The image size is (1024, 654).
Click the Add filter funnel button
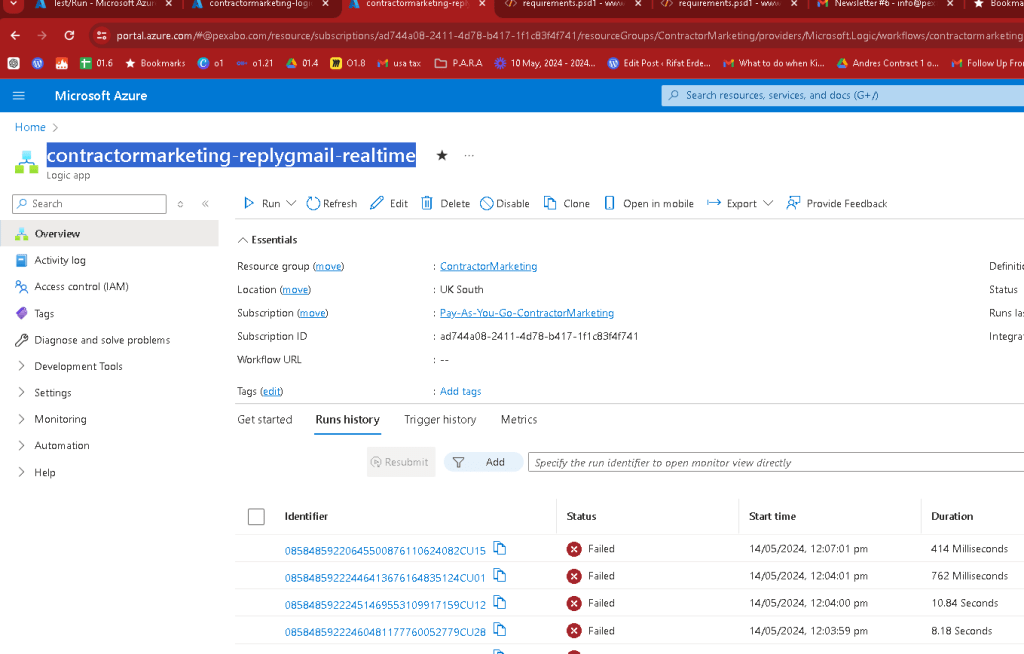point(483,462)
